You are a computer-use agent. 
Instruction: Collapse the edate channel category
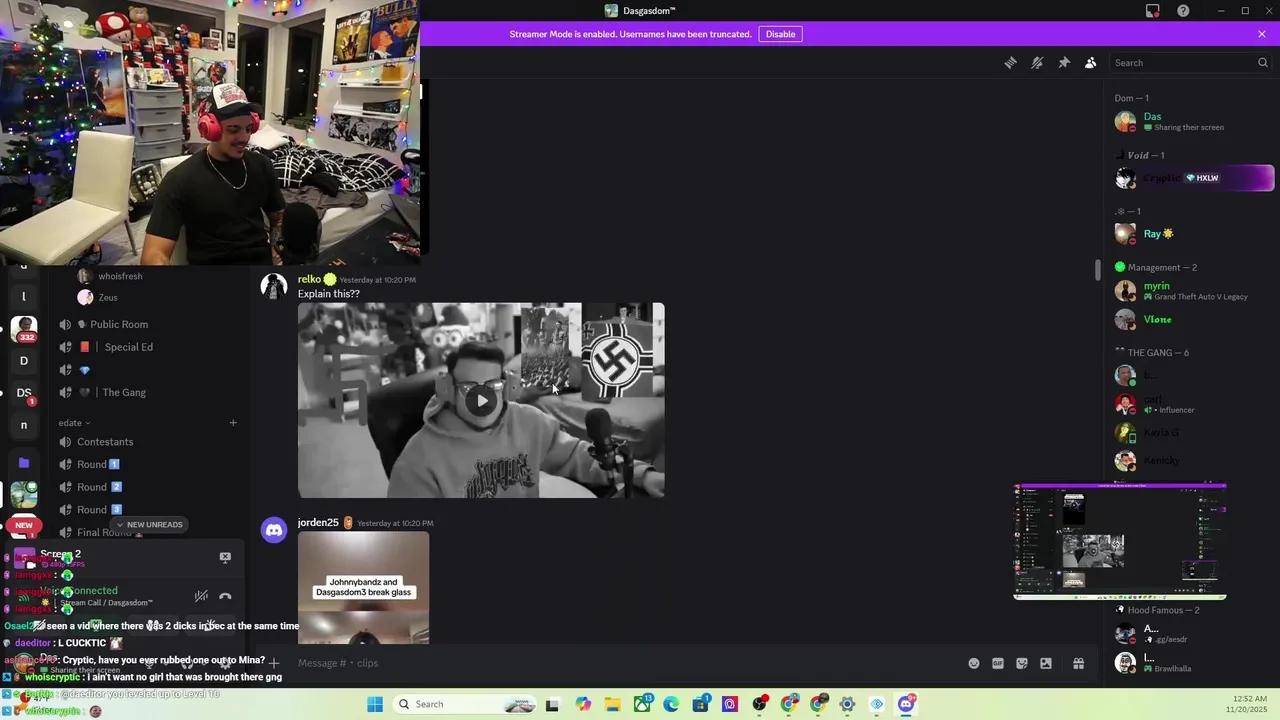click(74, 423)
